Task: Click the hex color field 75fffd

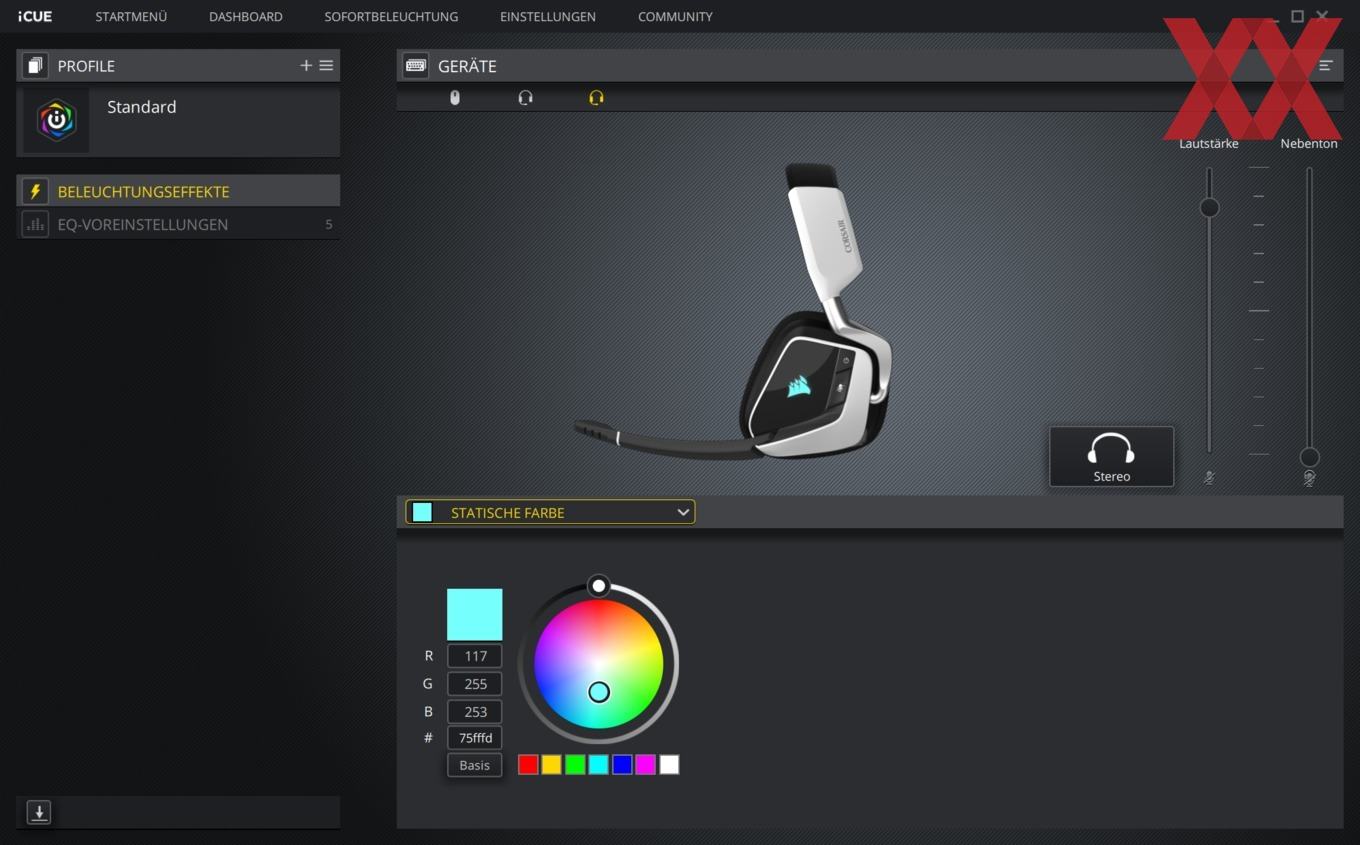Action: pyautogui.click(x=475, y=738)
